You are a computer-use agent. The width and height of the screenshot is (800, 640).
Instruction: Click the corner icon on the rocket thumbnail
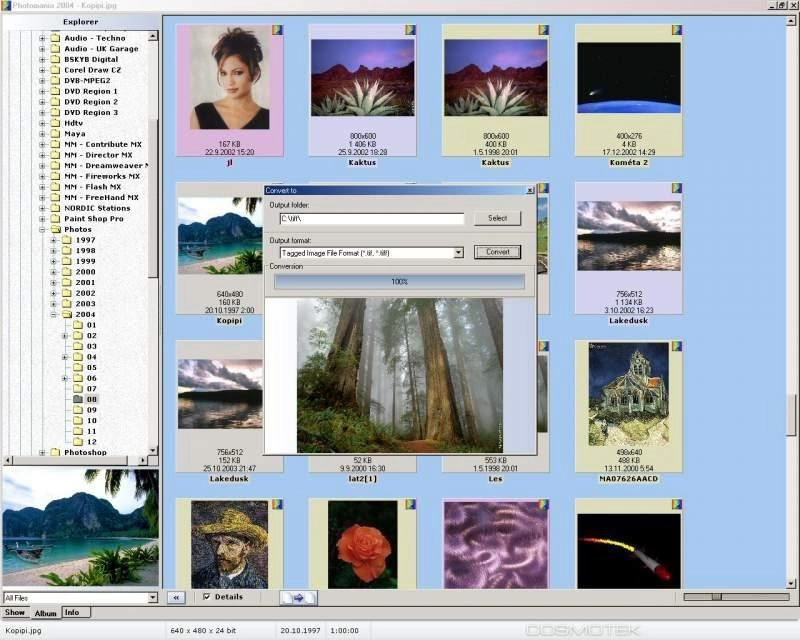(677, 504)
